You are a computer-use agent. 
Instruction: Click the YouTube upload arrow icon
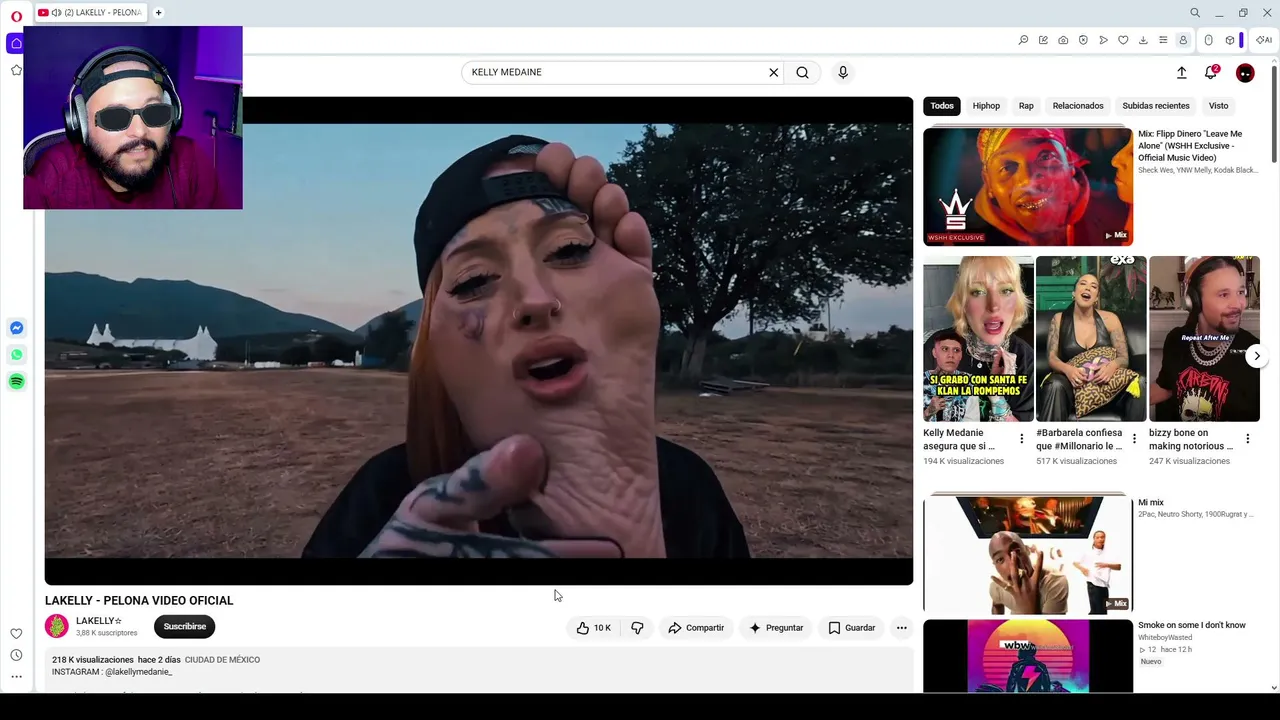[x=1181, y=72]
